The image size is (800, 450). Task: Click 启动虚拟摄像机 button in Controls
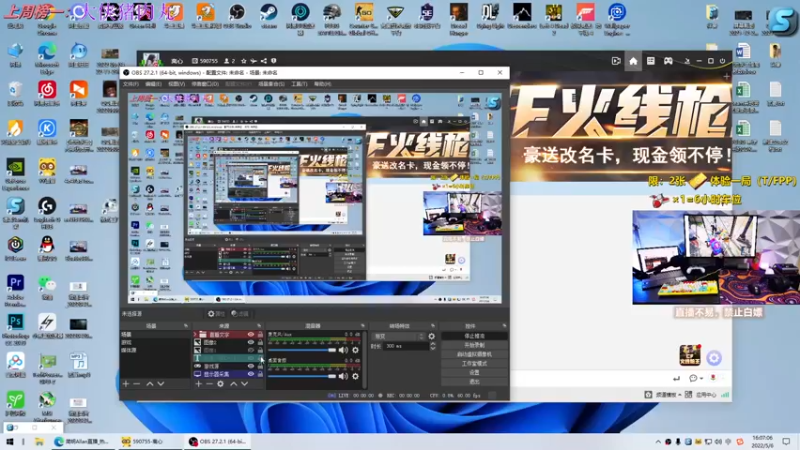point(474,355)
